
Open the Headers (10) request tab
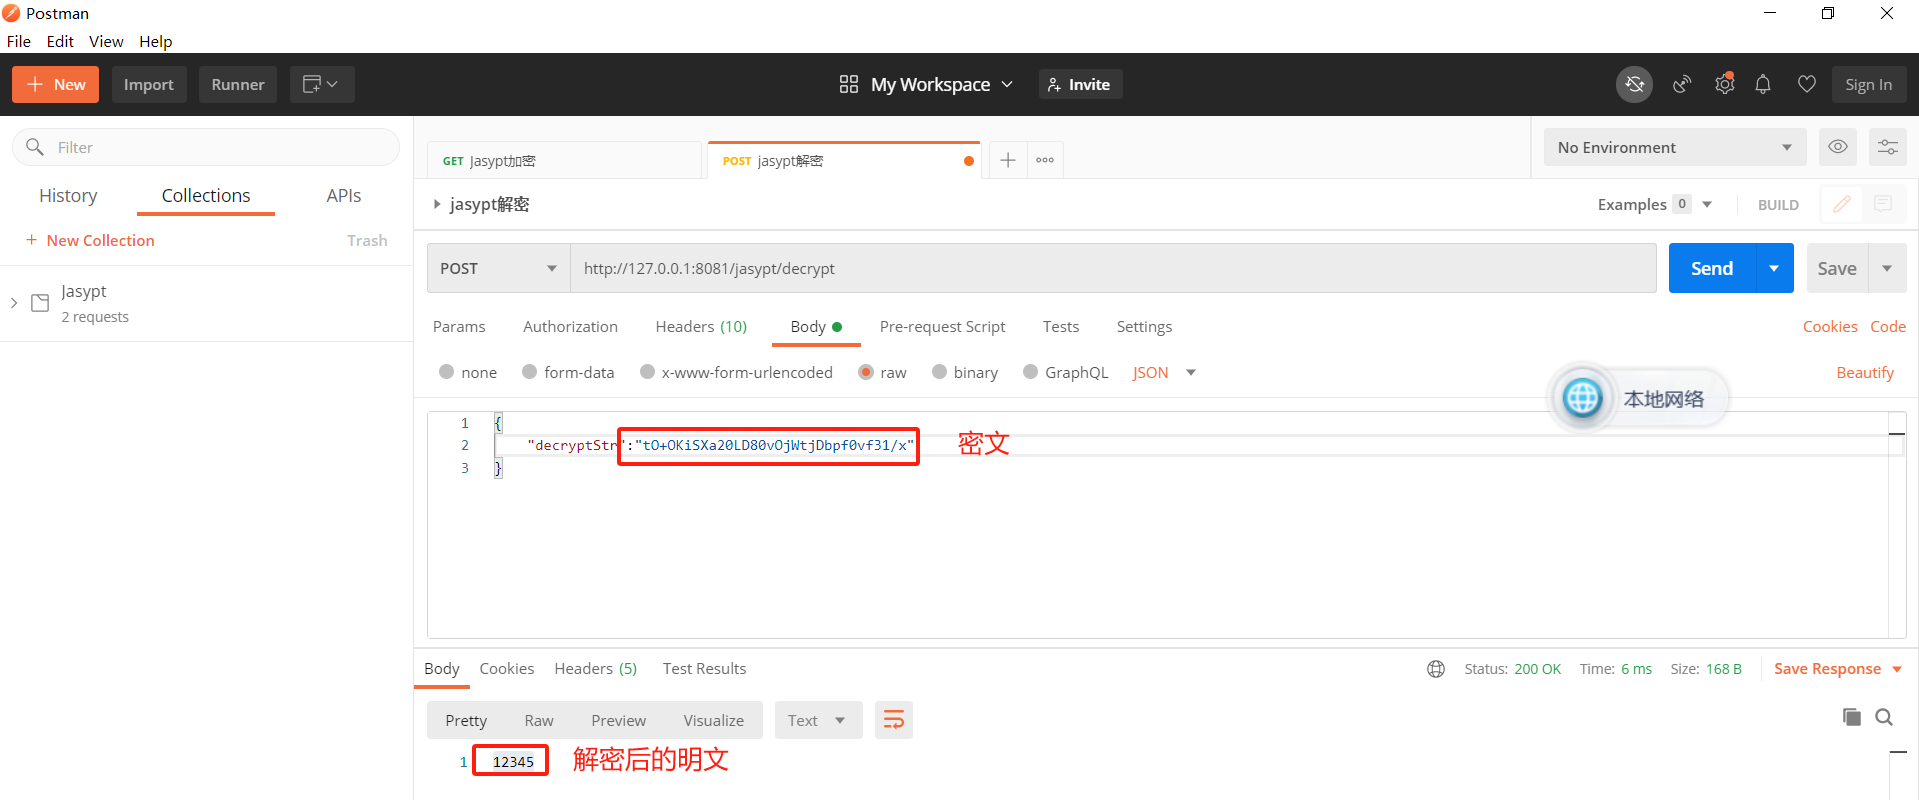[x=701, y=327]
